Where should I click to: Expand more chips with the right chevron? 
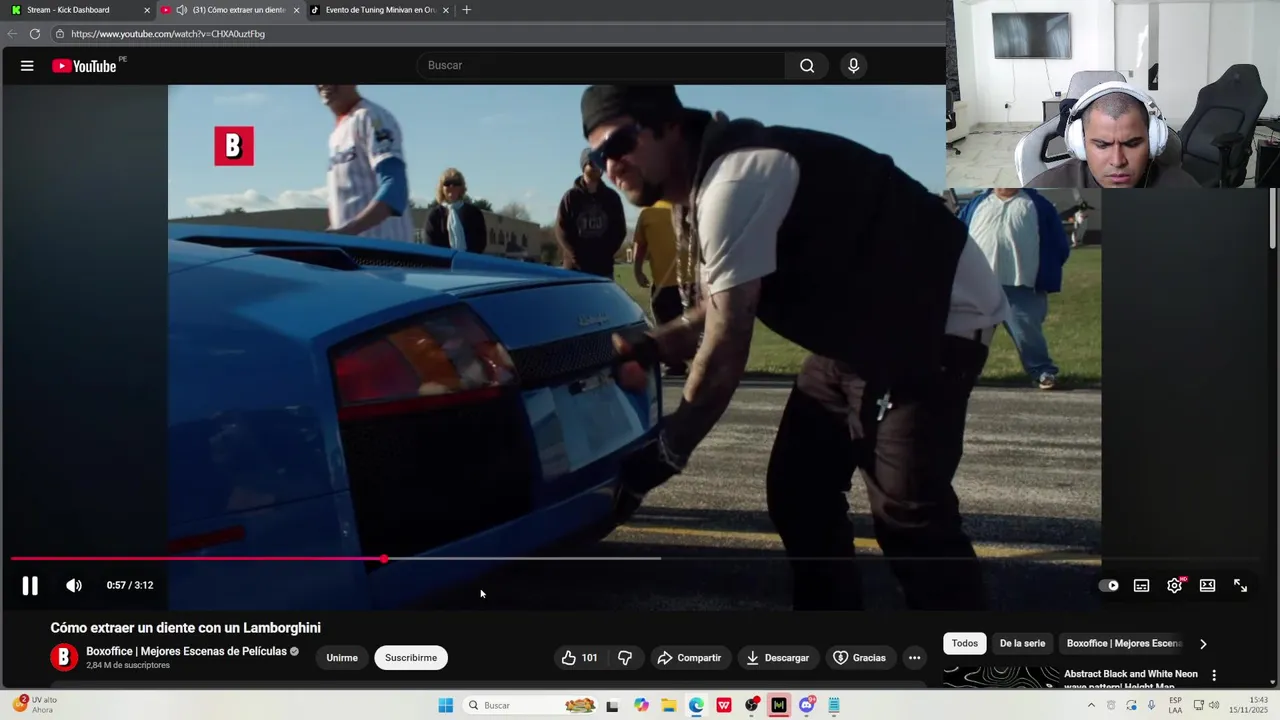pos(1203,644)
